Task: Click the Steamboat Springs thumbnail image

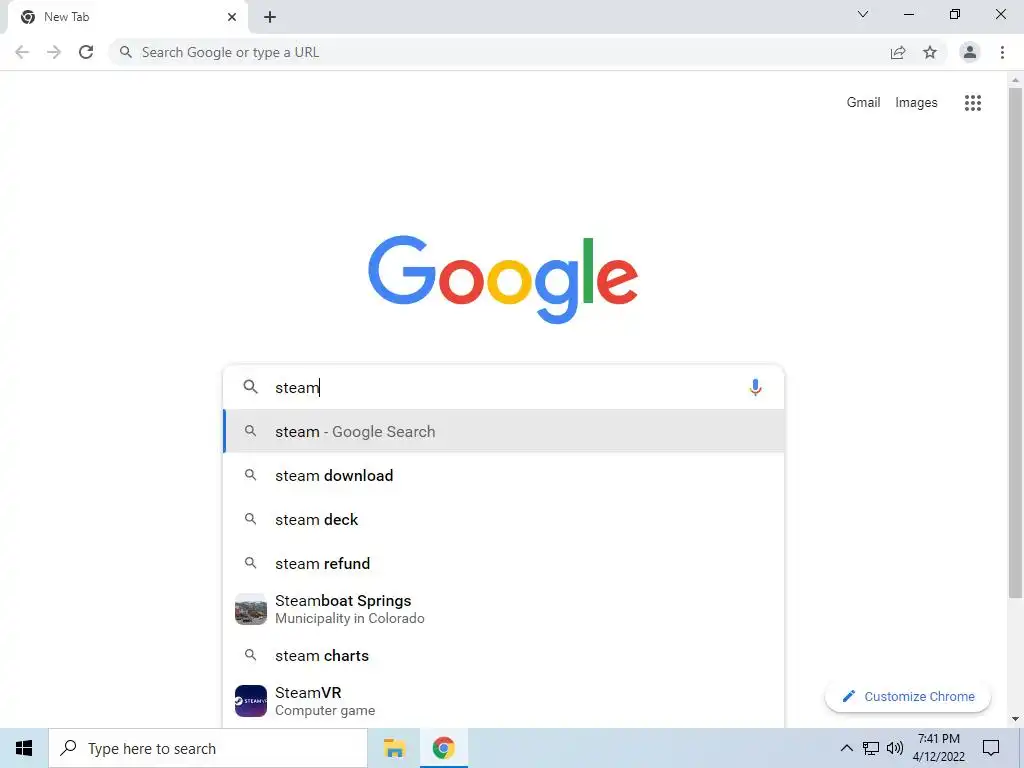Action: tap(251, 609)
